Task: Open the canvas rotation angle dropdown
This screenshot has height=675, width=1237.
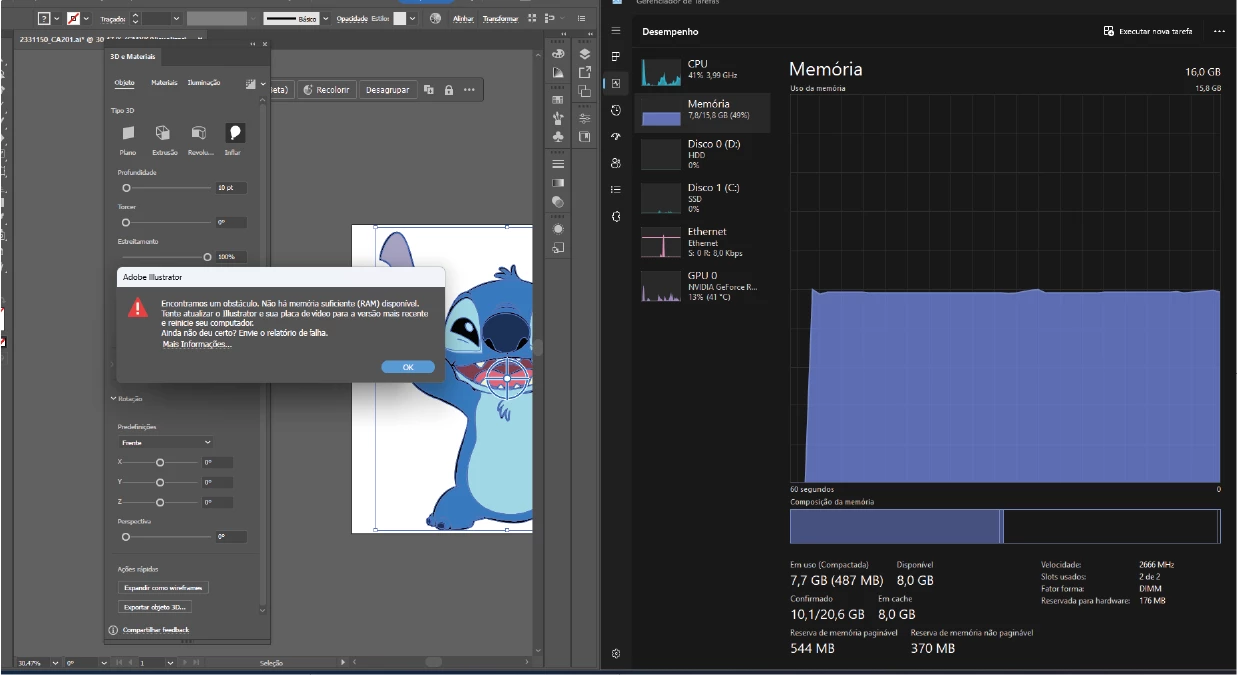Action: pyautogui.click(x=104, y=662)
